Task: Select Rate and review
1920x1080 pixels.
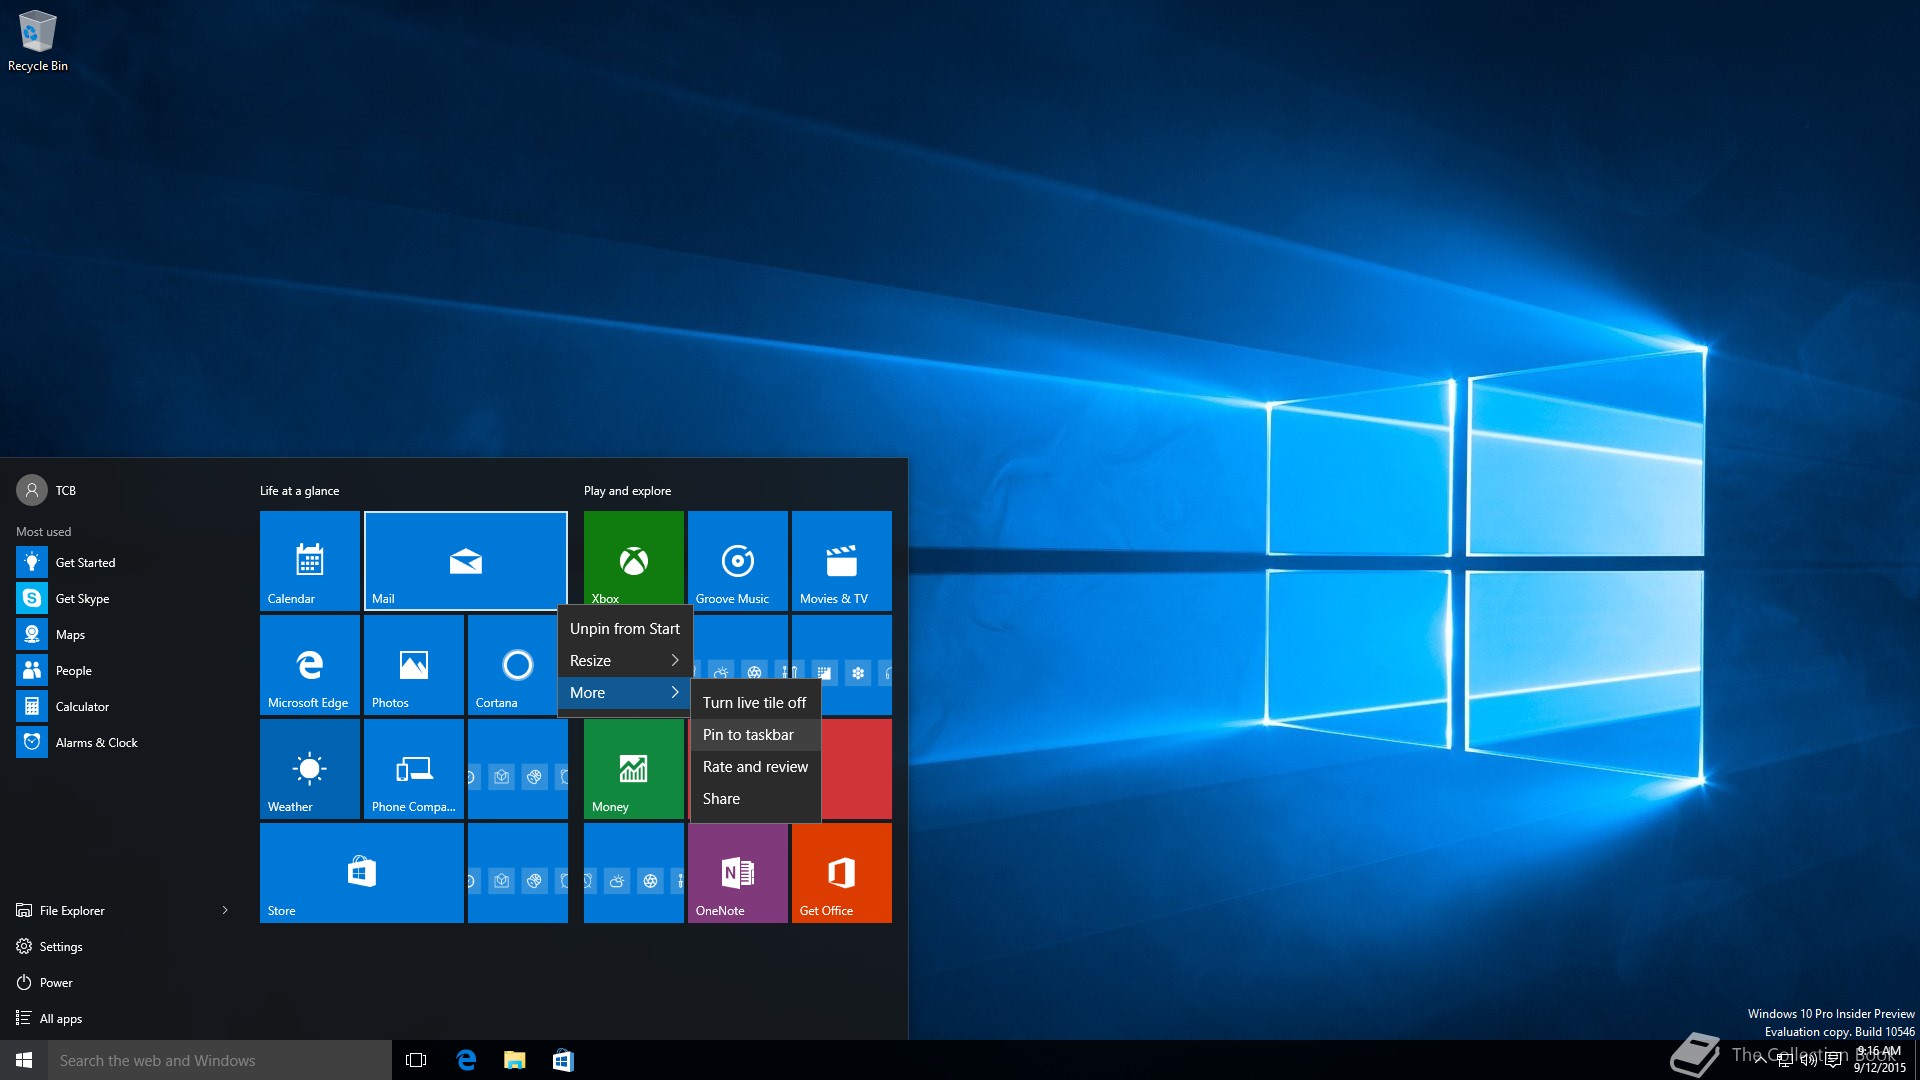Action: (x=755, y=766)
